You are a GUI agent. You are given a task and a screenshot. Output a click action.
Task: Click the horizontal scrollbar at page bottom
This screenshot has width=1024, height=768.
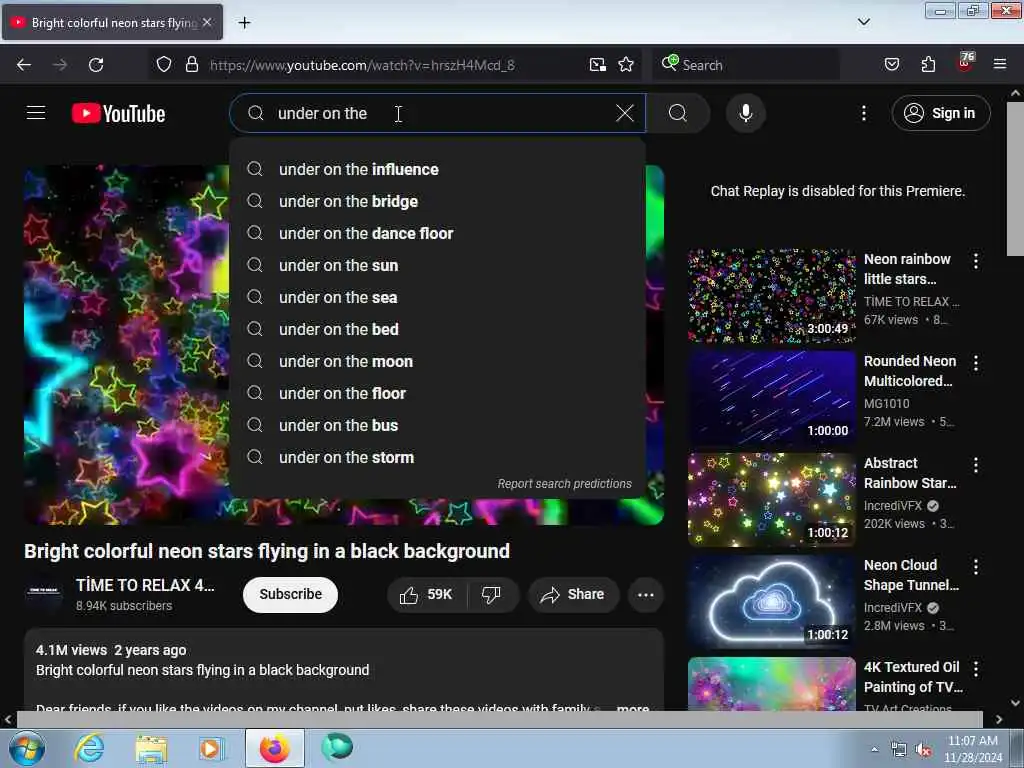500,719
